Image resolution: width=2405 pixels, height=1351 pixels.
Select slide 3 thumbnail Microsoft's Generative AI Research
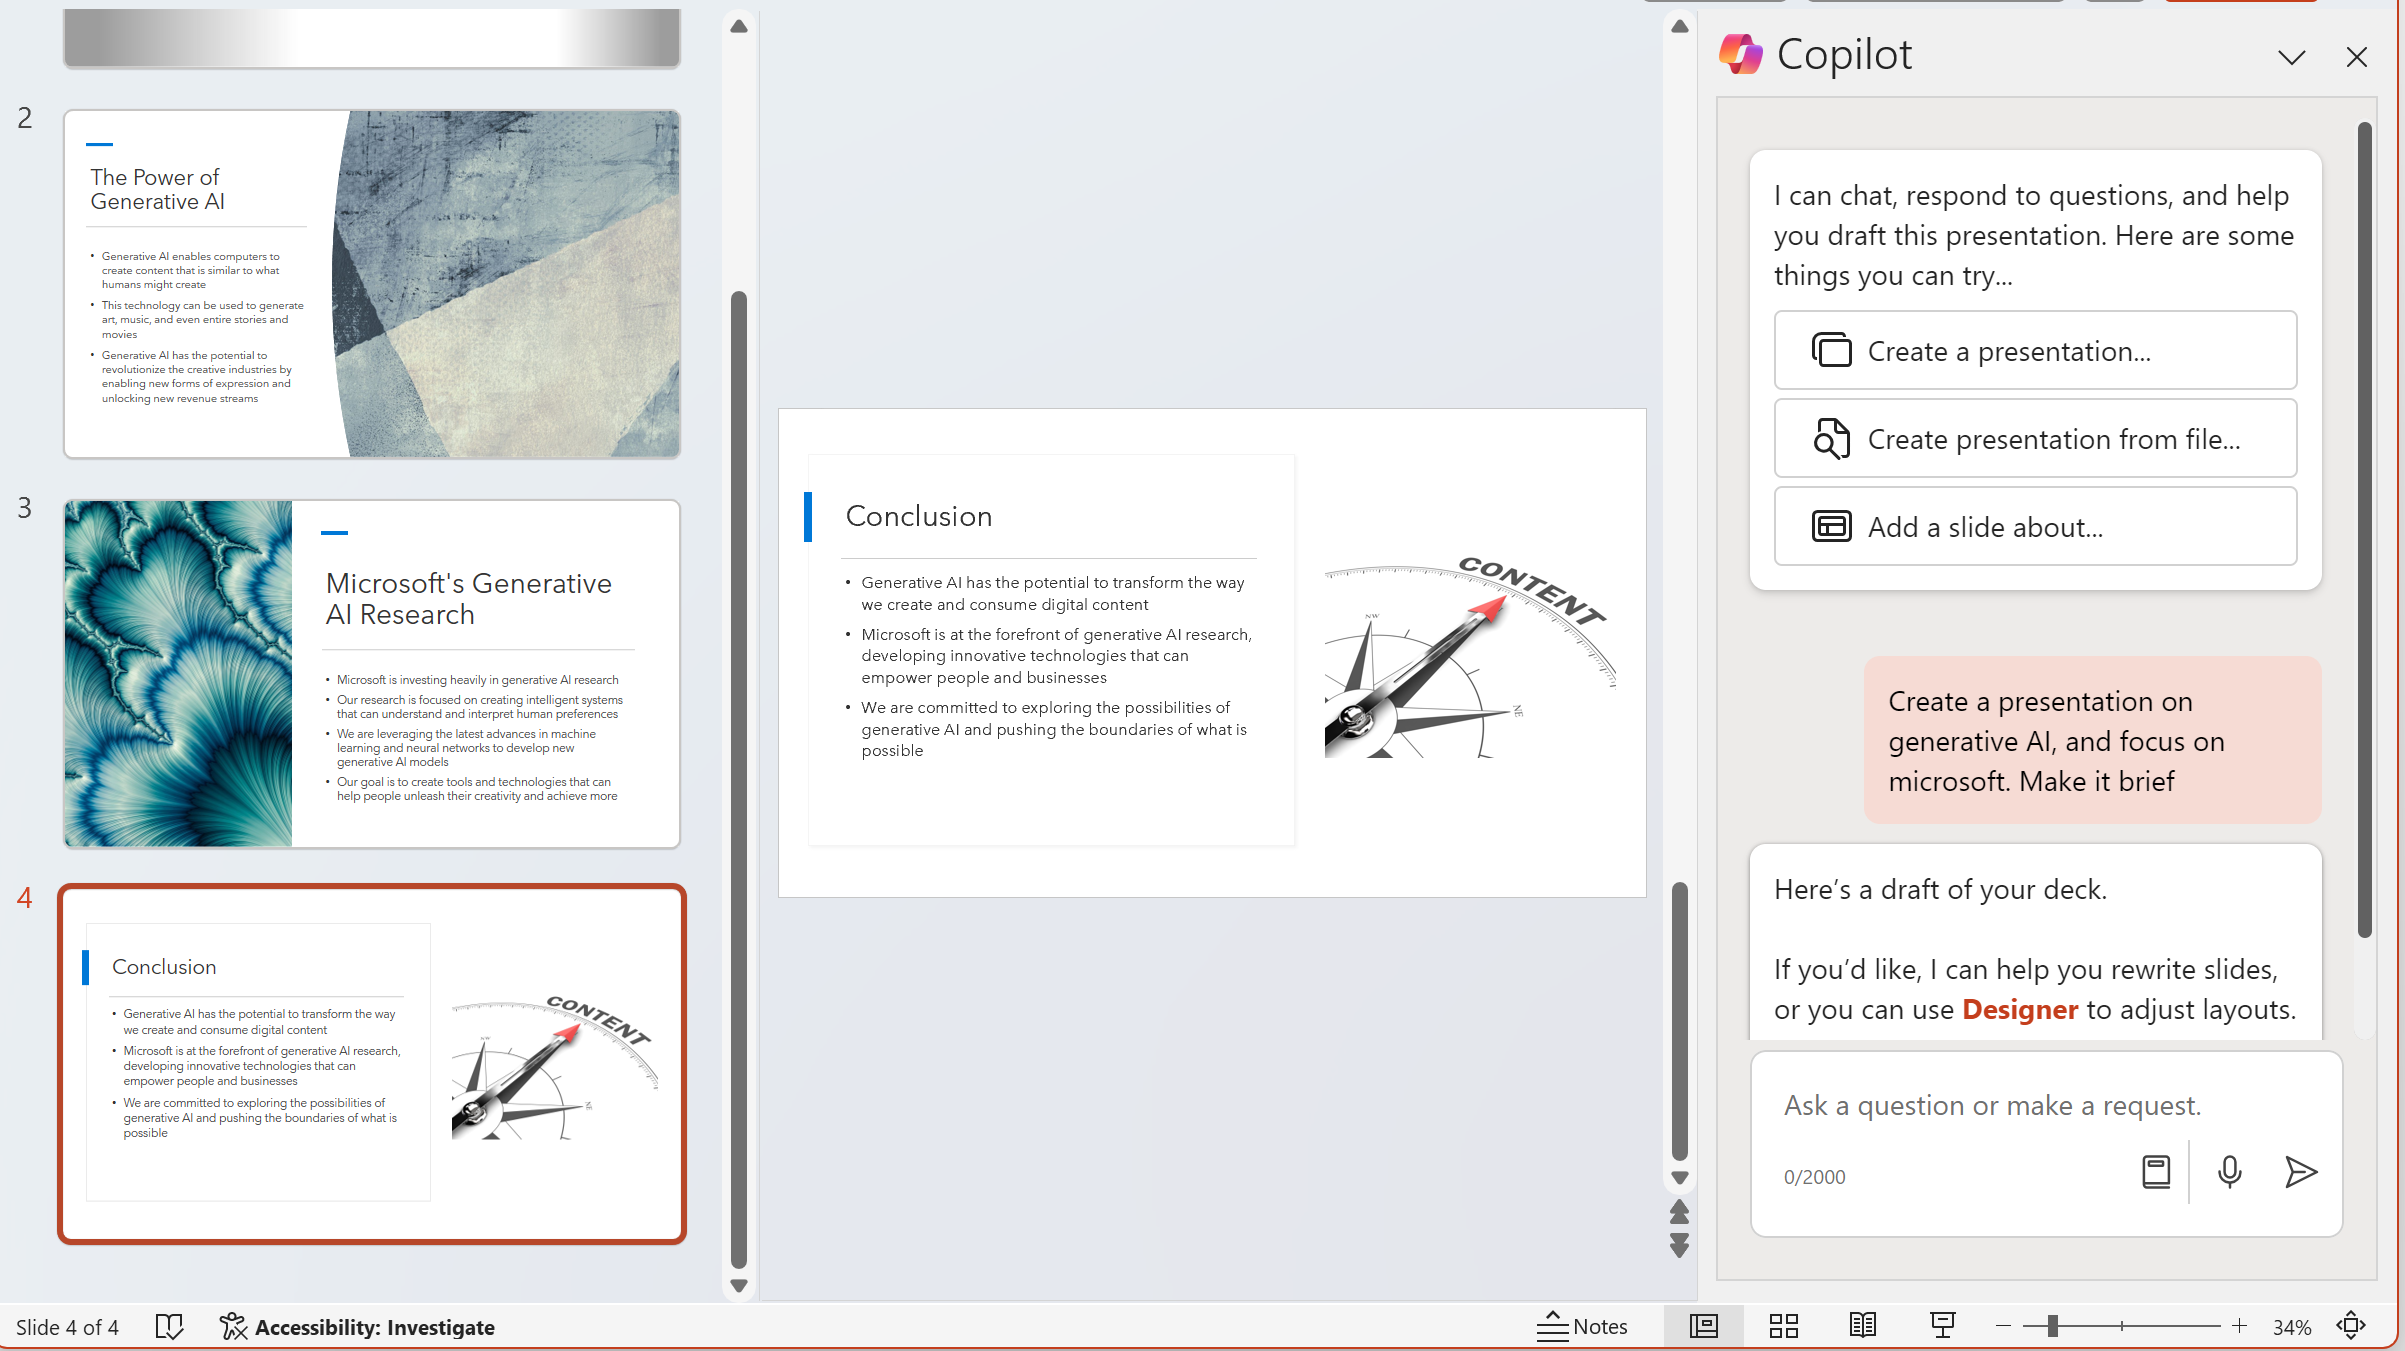(x=372, y=673)
